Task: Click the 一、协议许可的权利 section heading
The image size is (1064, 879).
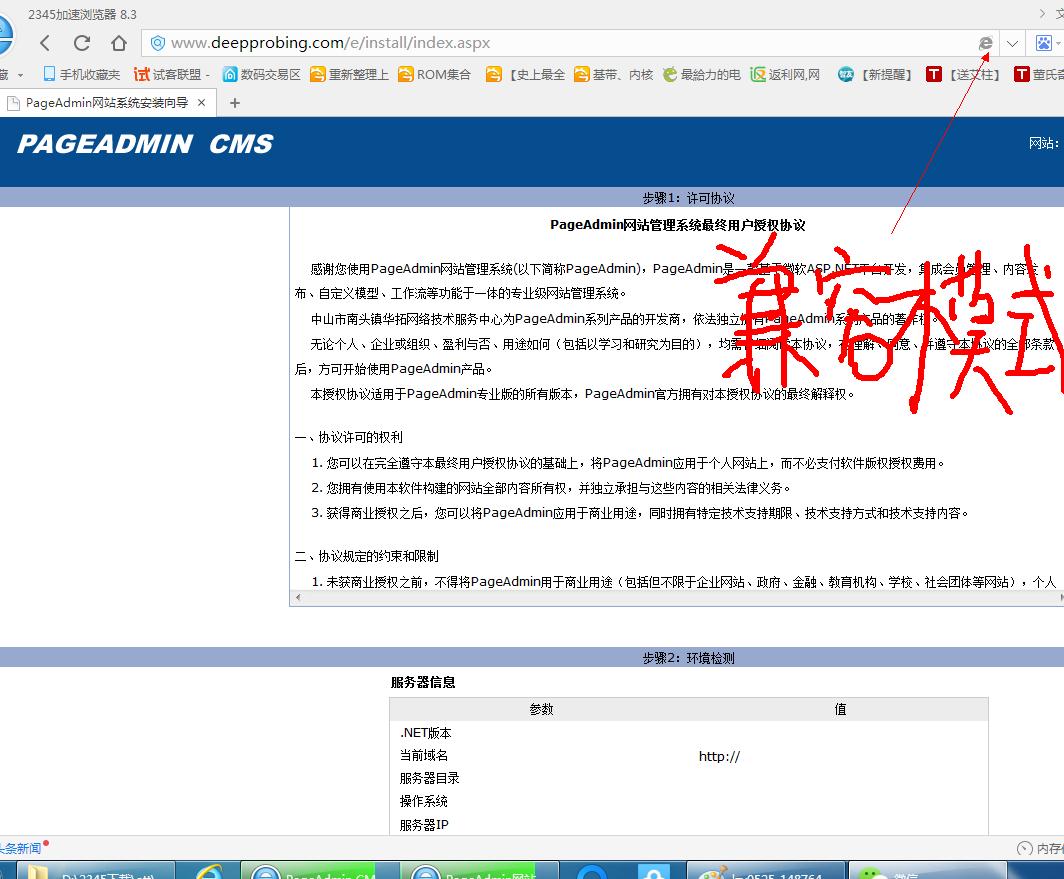Action: click(x=349, y=437)
